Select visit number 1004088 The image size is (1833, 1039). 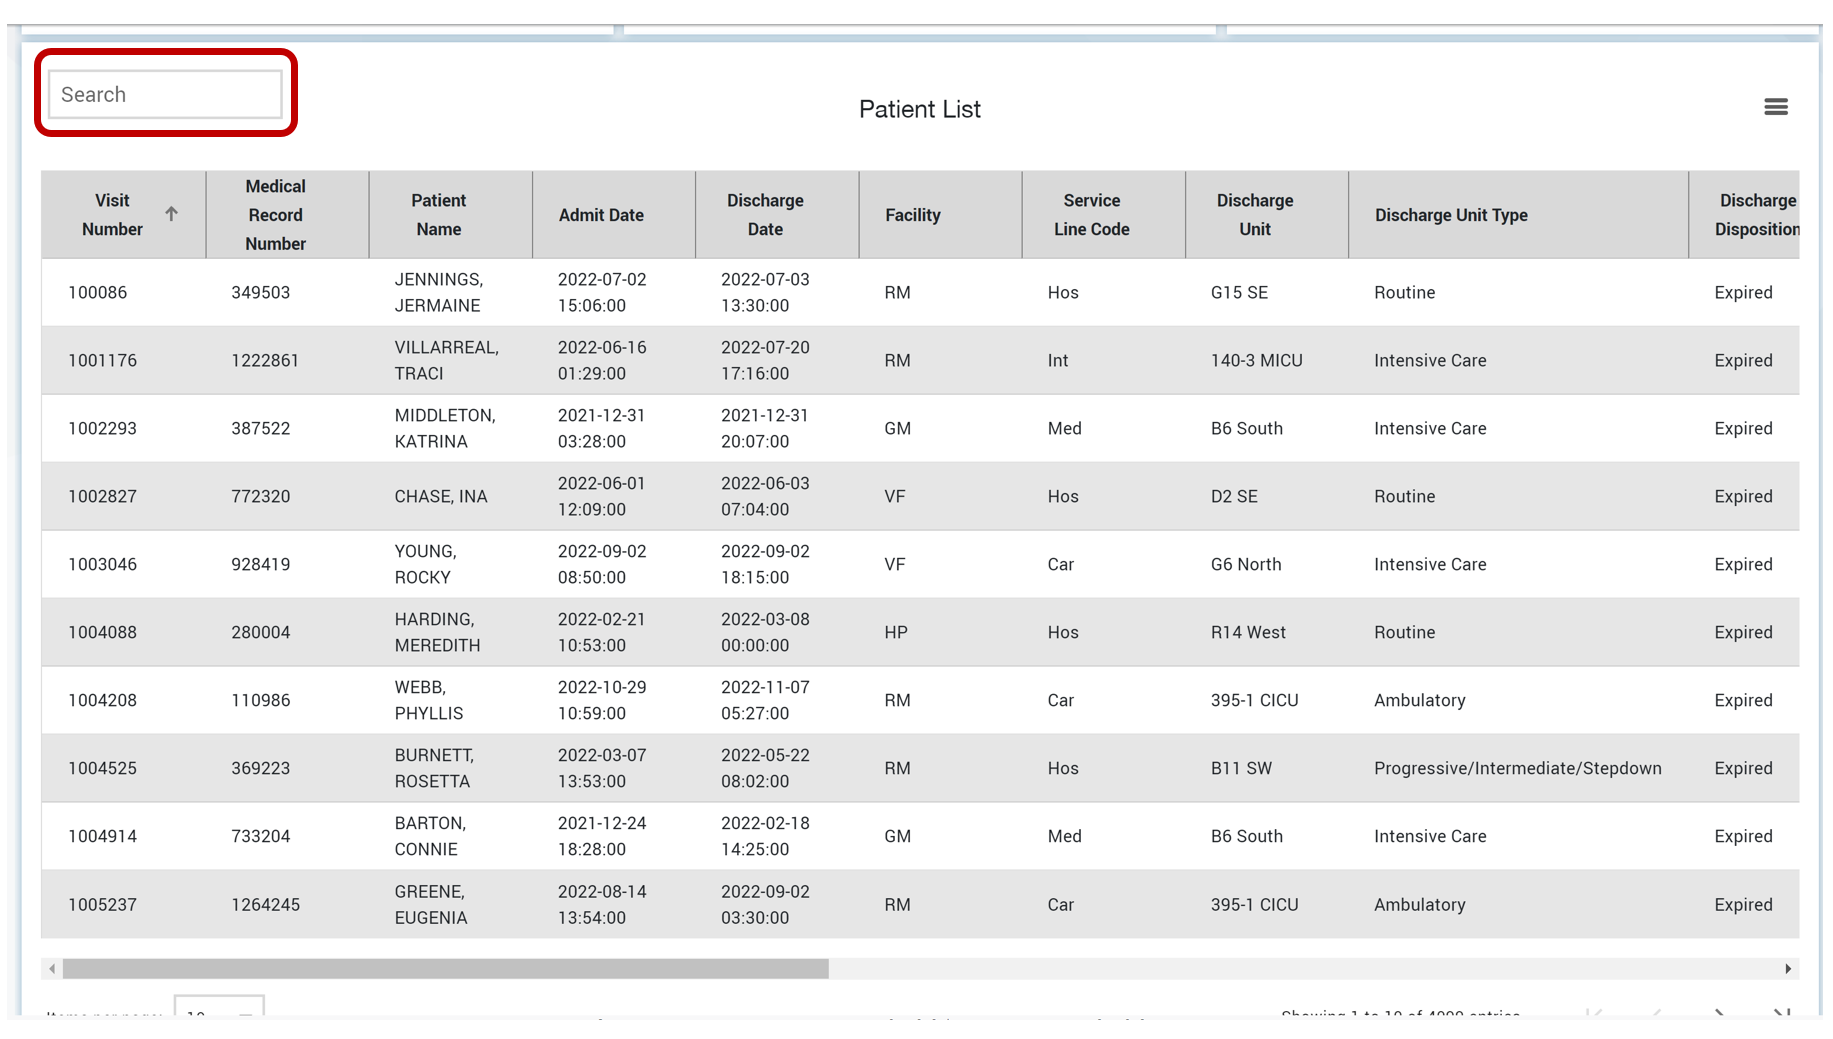(103, 633)
